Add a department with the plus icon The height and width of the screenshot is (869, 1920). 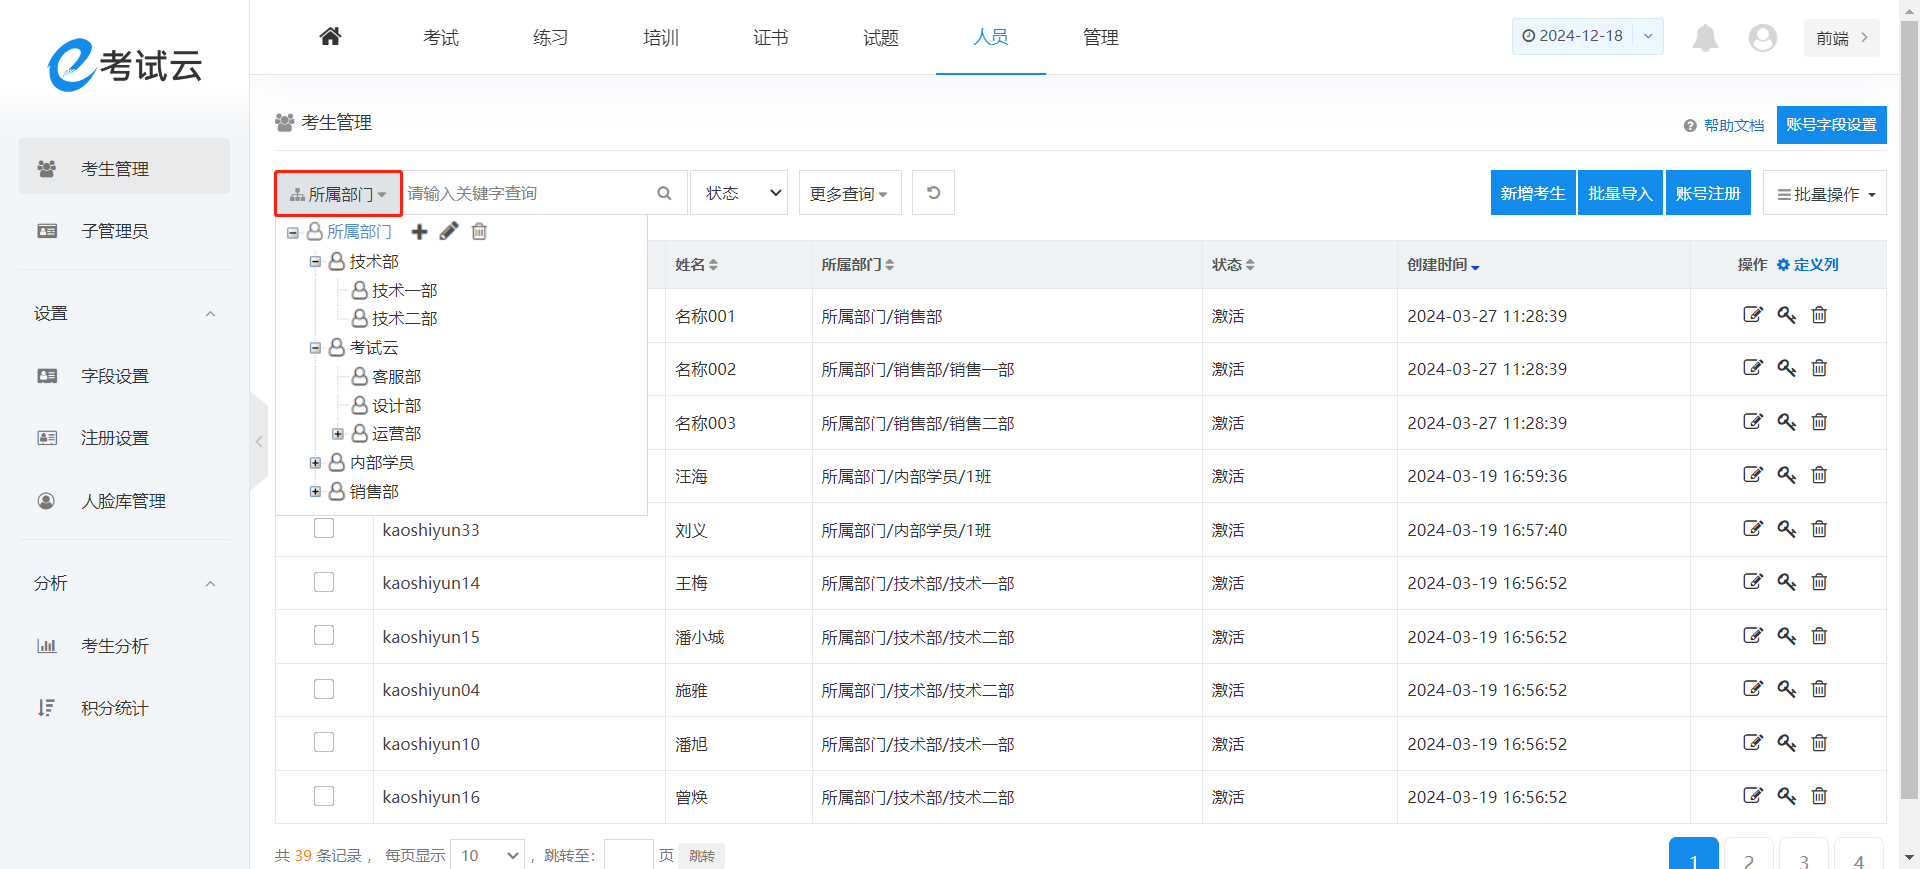tap(420, 232)
